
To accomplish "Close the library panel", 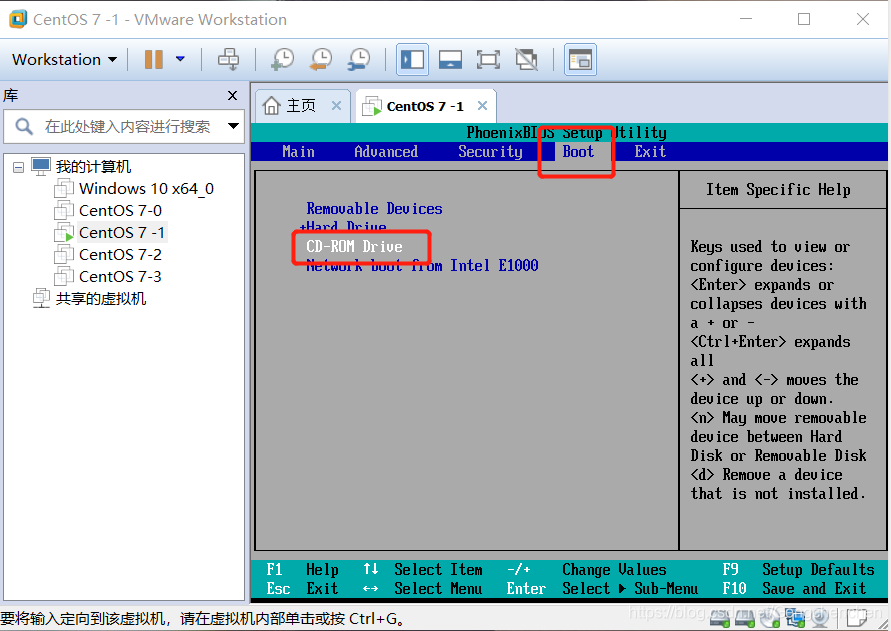I will pos(232,96).
